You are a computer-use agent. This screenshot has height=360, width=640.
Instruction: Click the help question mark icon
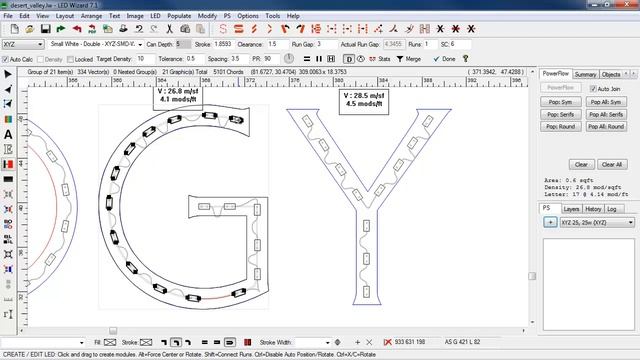pyautogui.click(x=465, y=59)
